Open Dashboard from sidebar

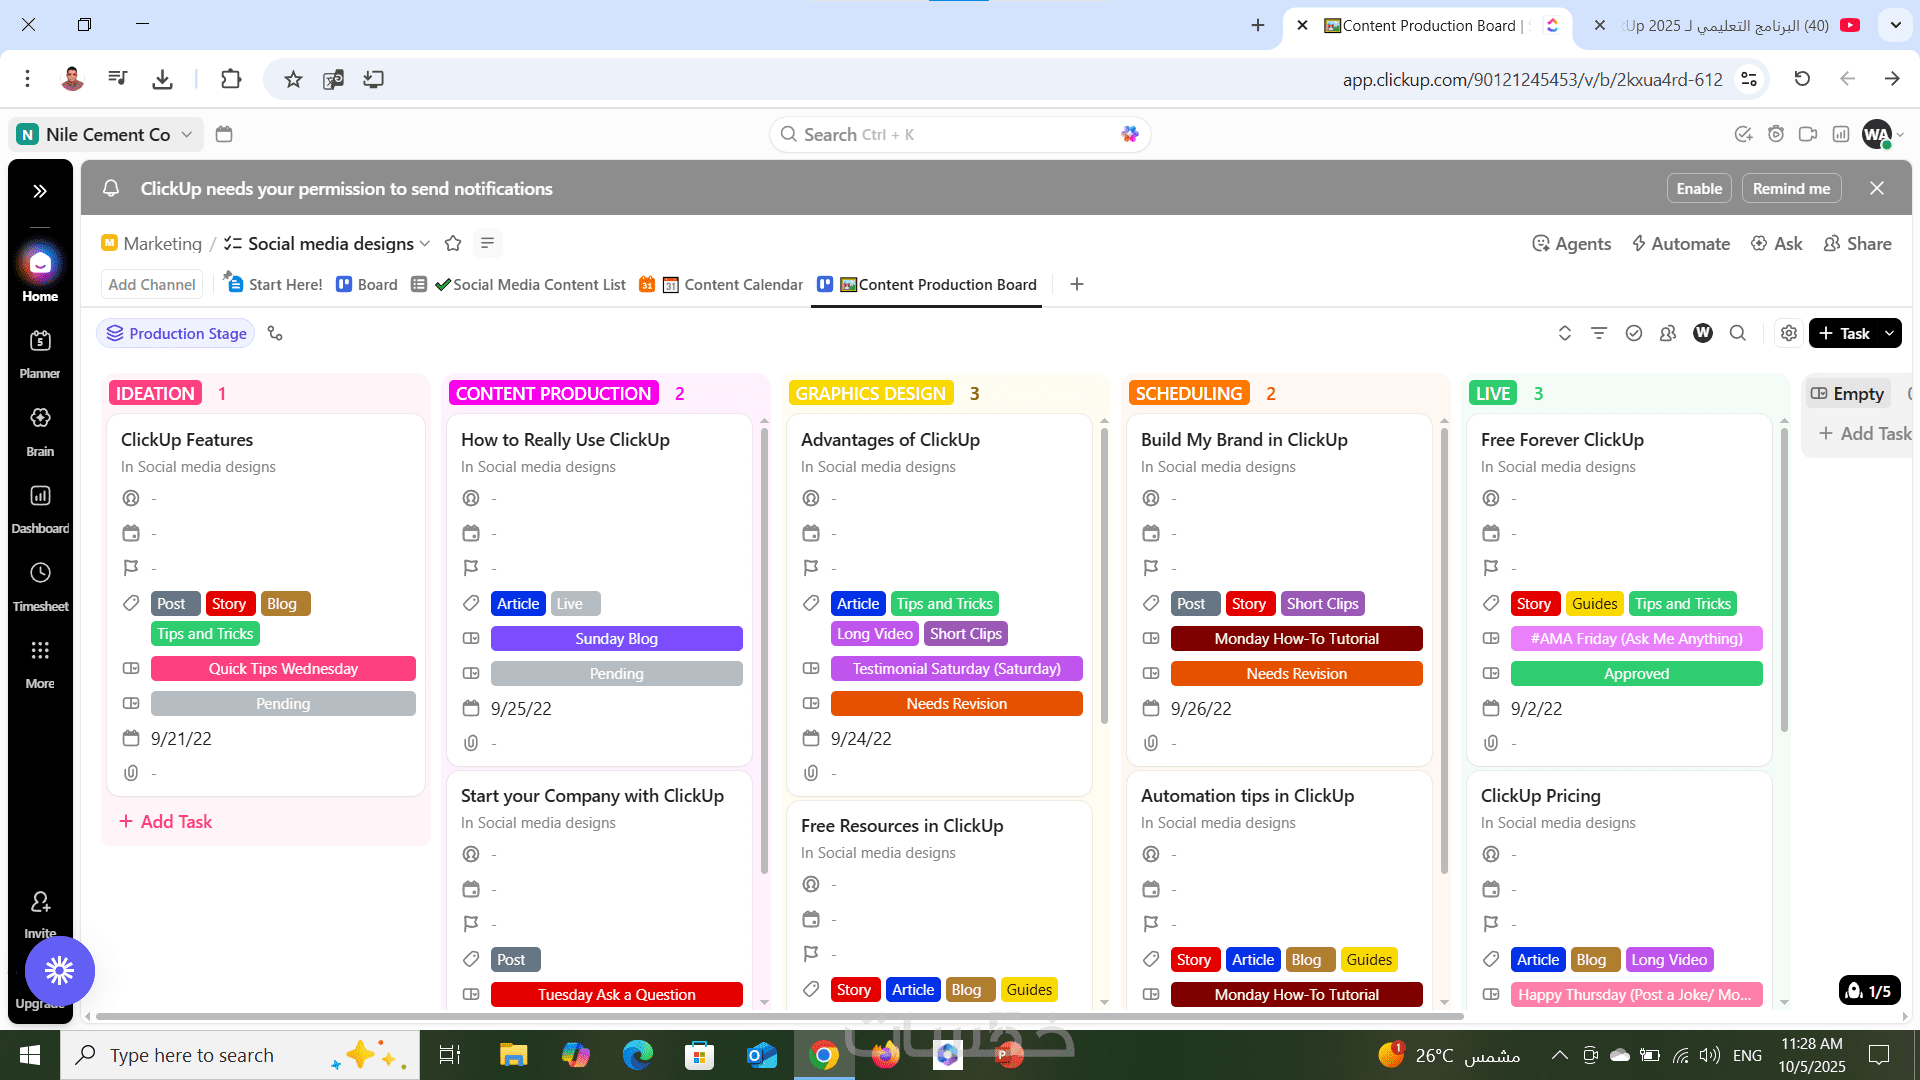[x=40, y=507]
